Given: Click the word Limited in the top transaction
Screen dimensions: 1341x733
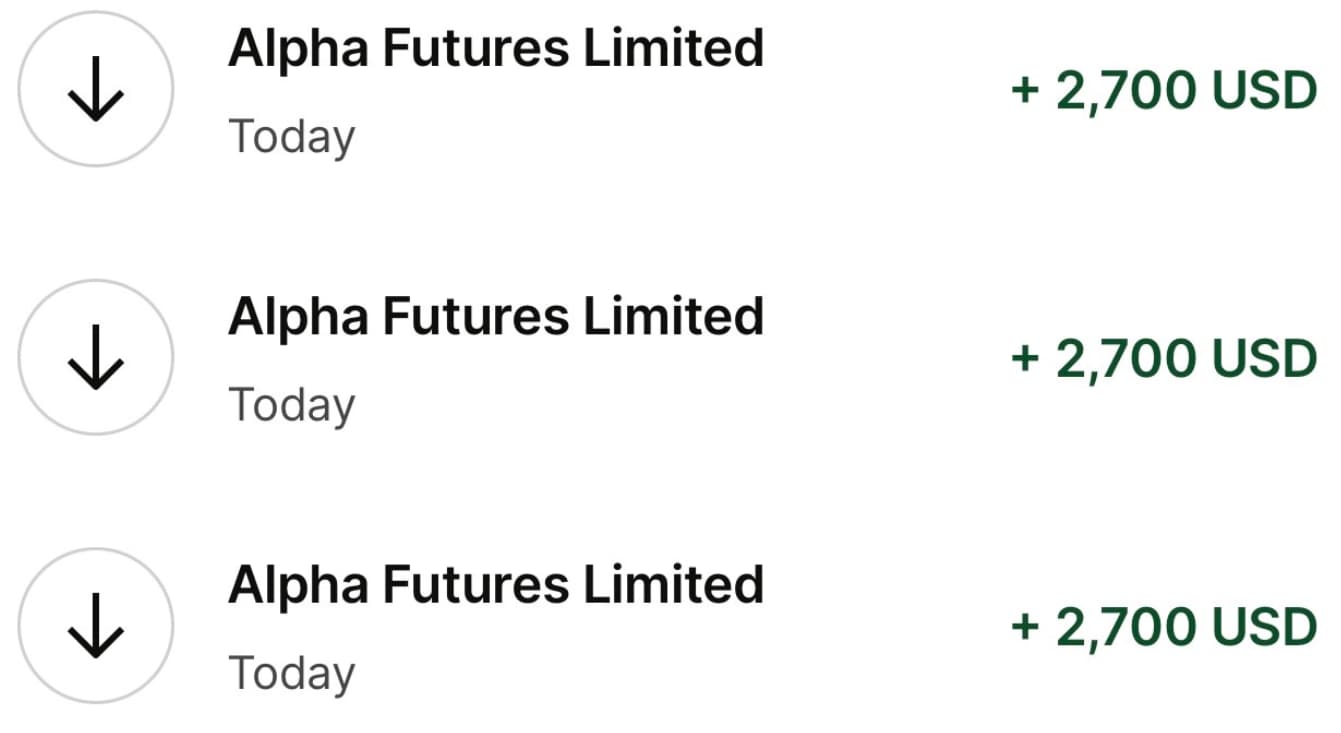Looking at the screenshot, I should pos(673,48).
